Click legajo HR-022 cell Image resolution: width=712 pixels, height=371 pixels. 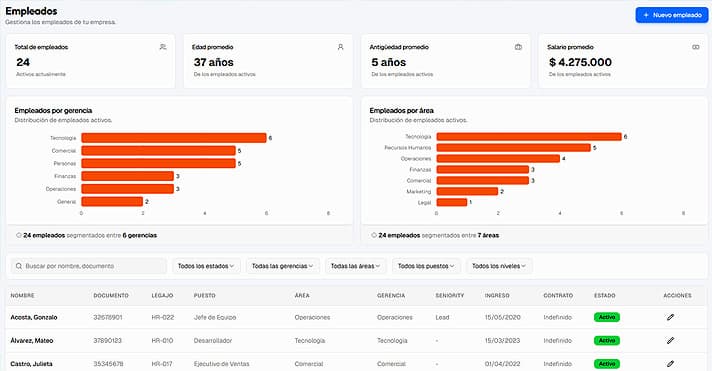(x=163, y=317)
